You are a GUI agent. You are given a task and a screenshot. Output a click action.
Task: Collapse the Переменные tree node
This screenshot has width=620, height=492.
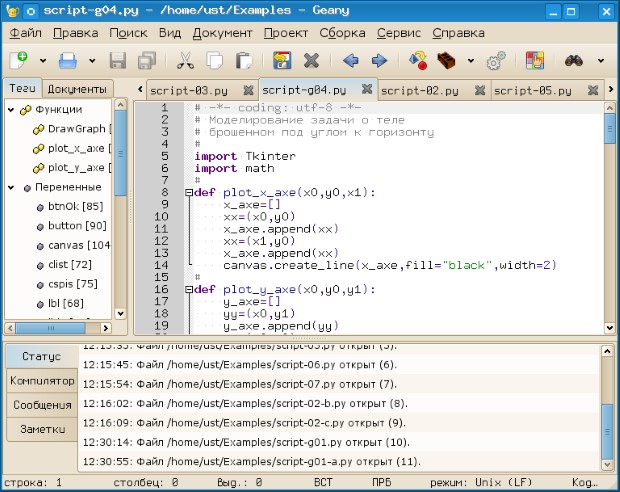11,187
